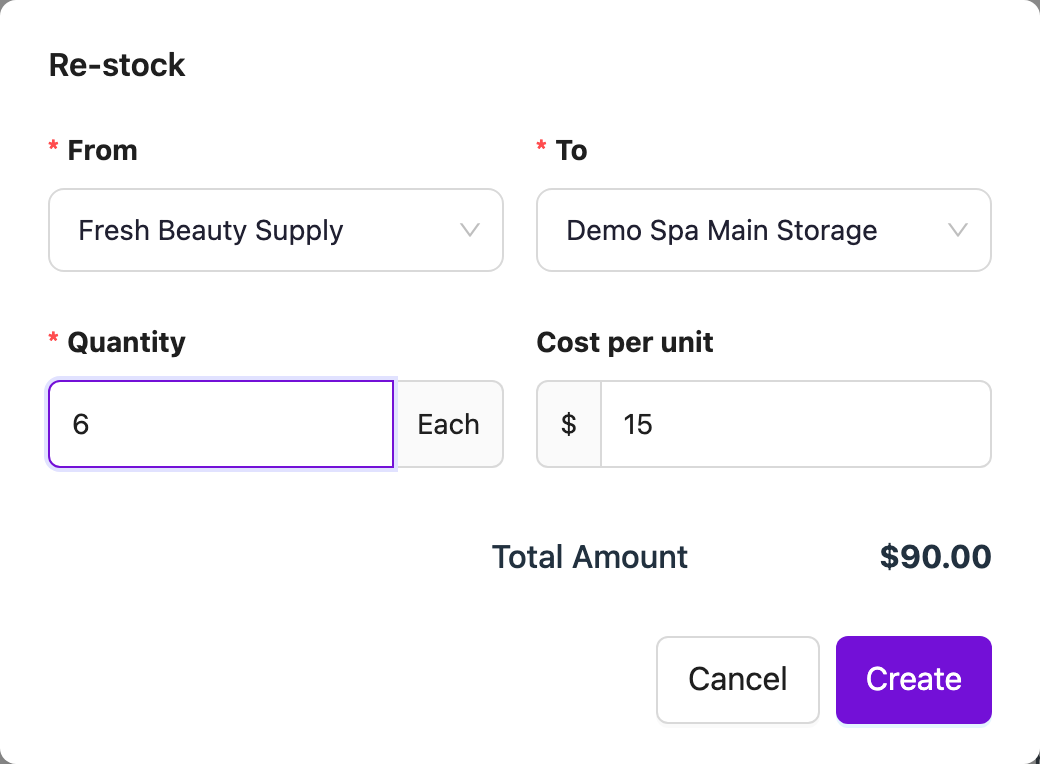
Task: Click the dollar sign prefix
Action: 568,424
